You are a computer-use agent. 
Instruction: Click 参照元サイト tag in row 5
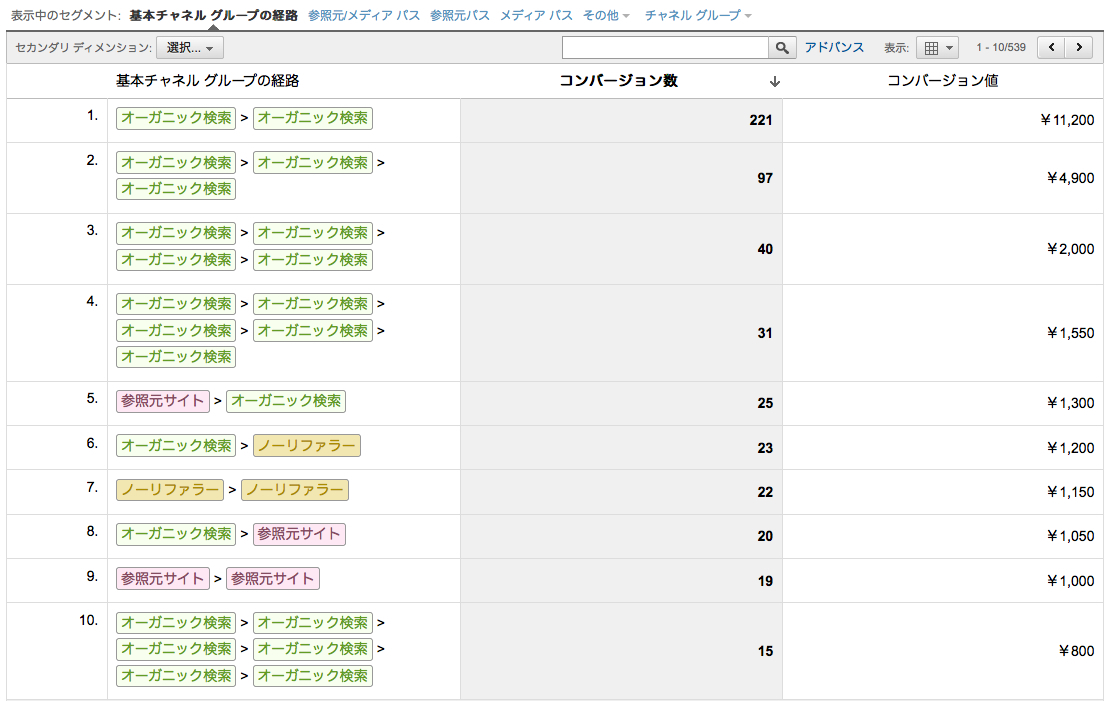[x=162, y=401]
